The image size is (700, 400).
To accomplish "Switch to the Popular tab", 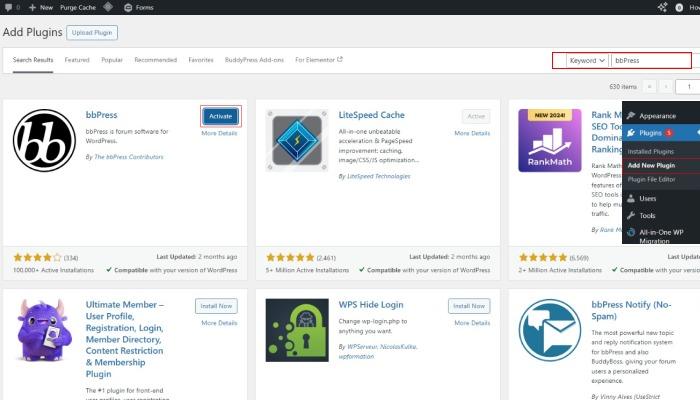I will pos(112,60).
